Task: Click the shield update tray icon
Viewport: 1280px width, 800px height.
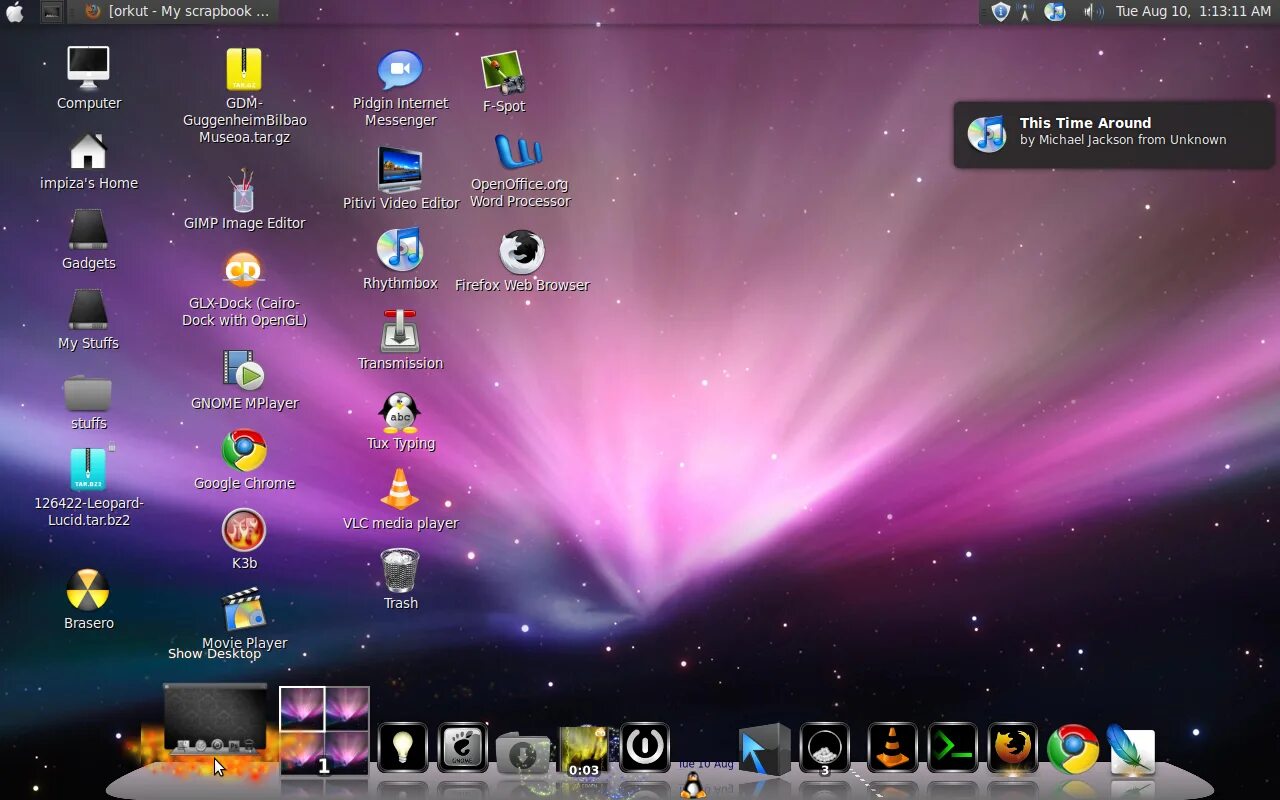Action: point(1000,11)
